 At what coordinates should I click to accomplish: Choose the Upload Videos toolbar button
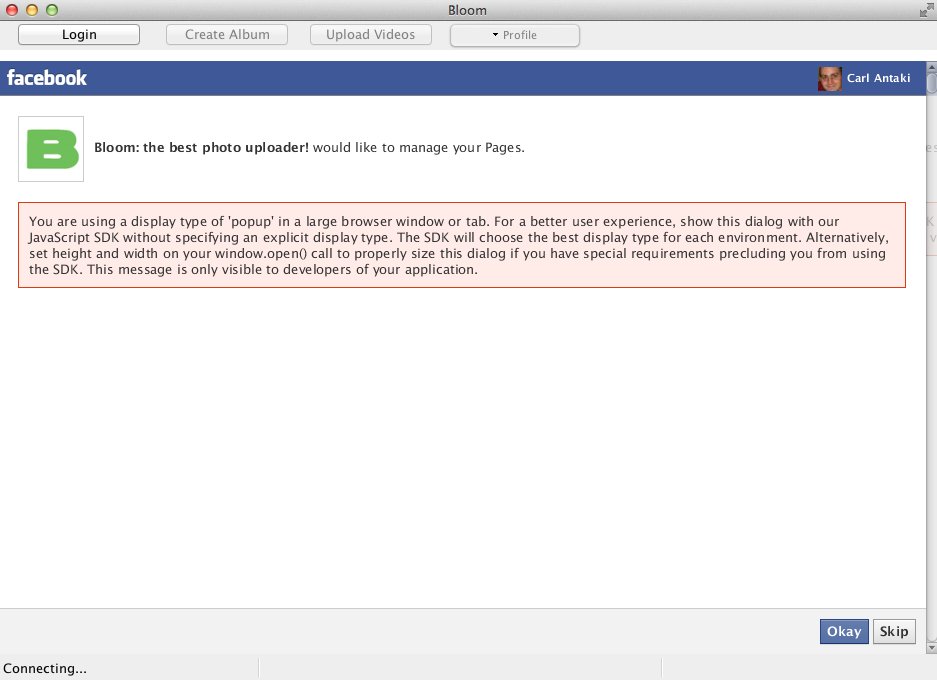(x=370, y=34)
